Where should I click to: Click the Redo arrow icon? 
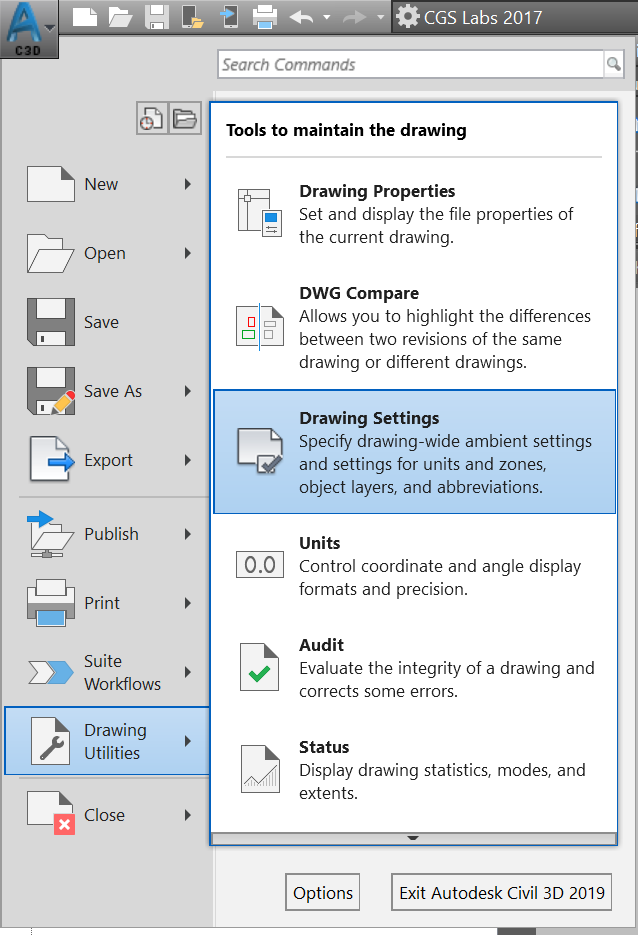point(354,17)
